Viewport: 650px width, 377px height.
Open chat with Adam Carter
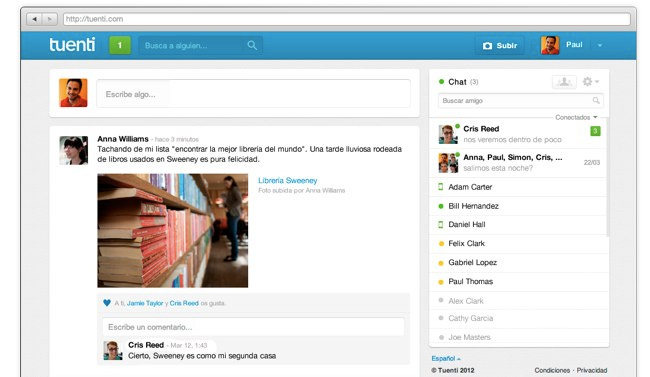tap(519, 187)
